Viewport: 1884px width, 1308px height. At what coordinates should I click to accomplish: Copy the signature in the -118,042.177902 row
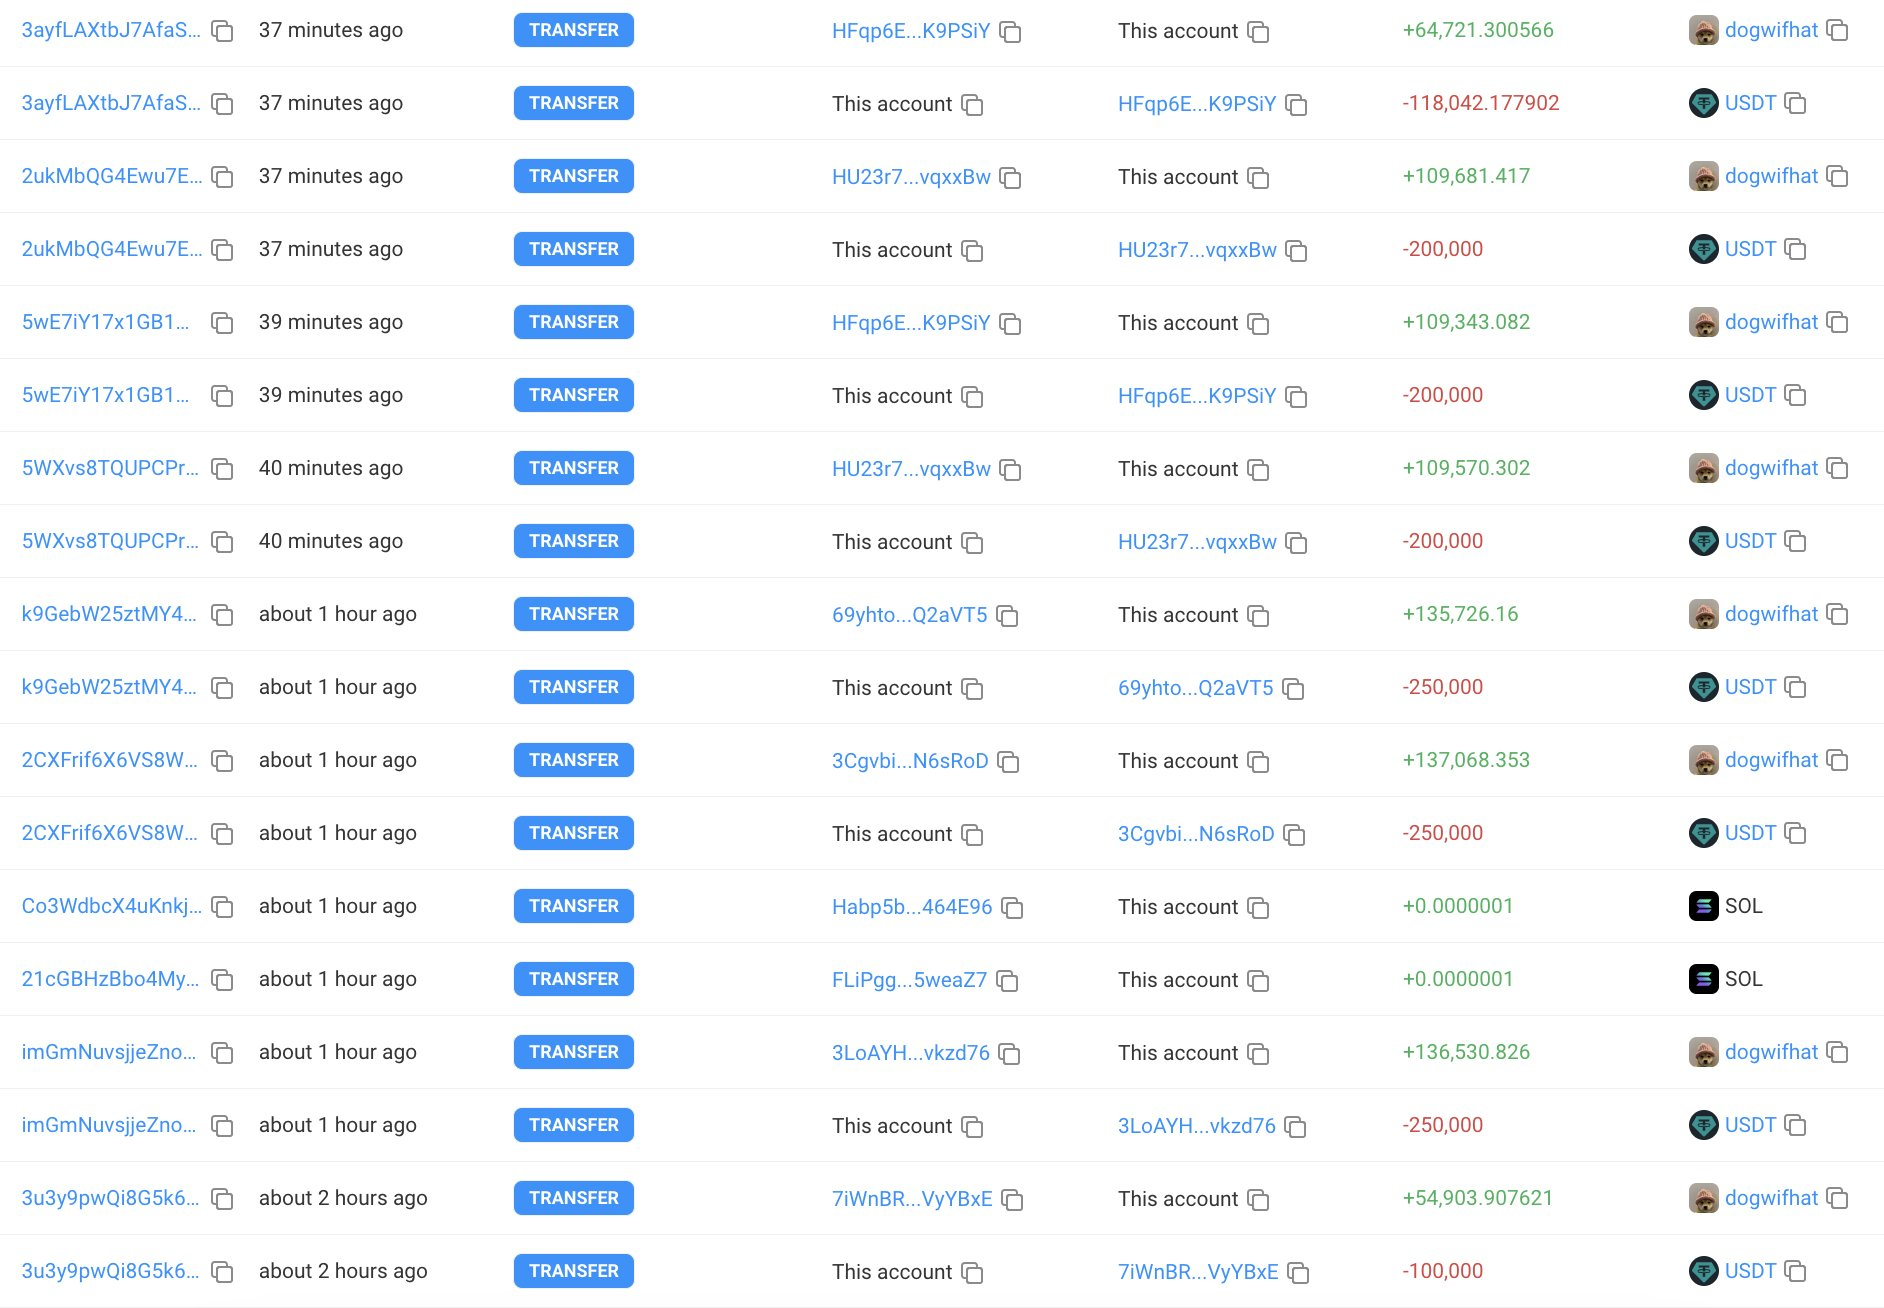tap(222, 104)
